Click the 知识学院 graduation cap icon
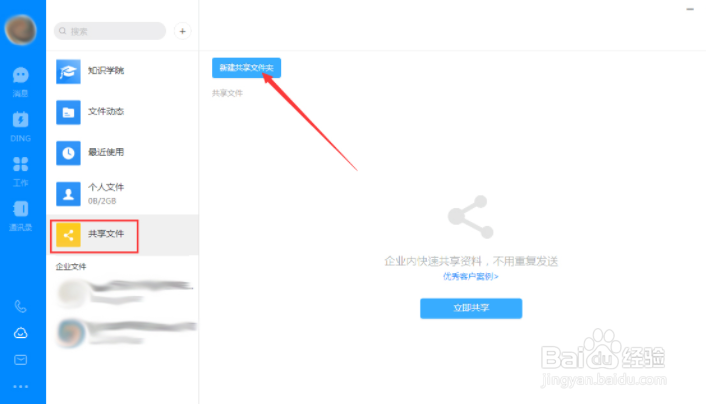This screenshot has width=706, height=404. coord(68,72)
